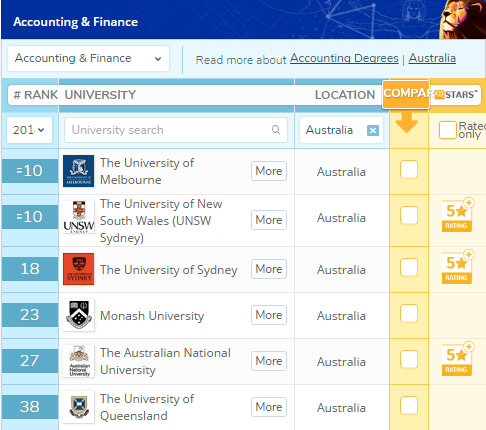Click the =10 rank of UNSW Sydney
Viewport: 486px width, 430px height.
click(x=30, y=217)
